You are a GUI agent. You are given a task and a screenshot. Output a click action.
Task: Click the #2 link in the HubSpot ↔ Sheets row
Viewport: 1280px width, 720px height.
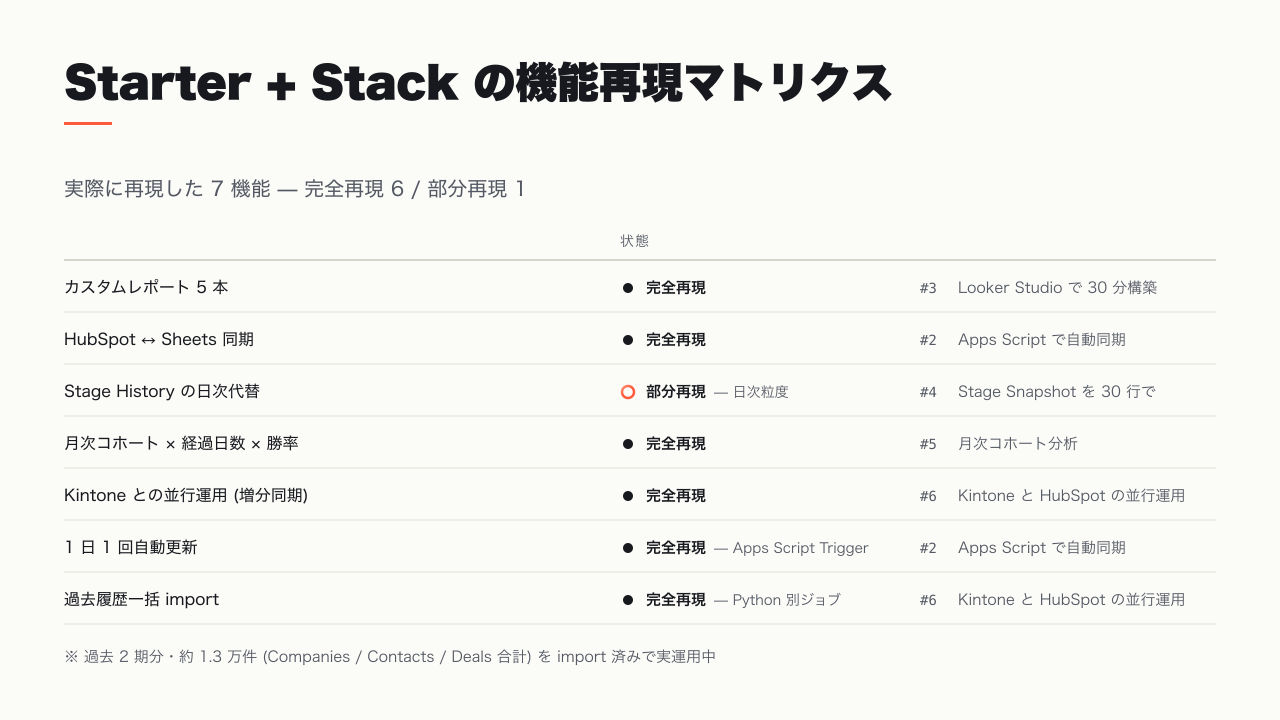pyautogui.click(x=1022, y=340)
